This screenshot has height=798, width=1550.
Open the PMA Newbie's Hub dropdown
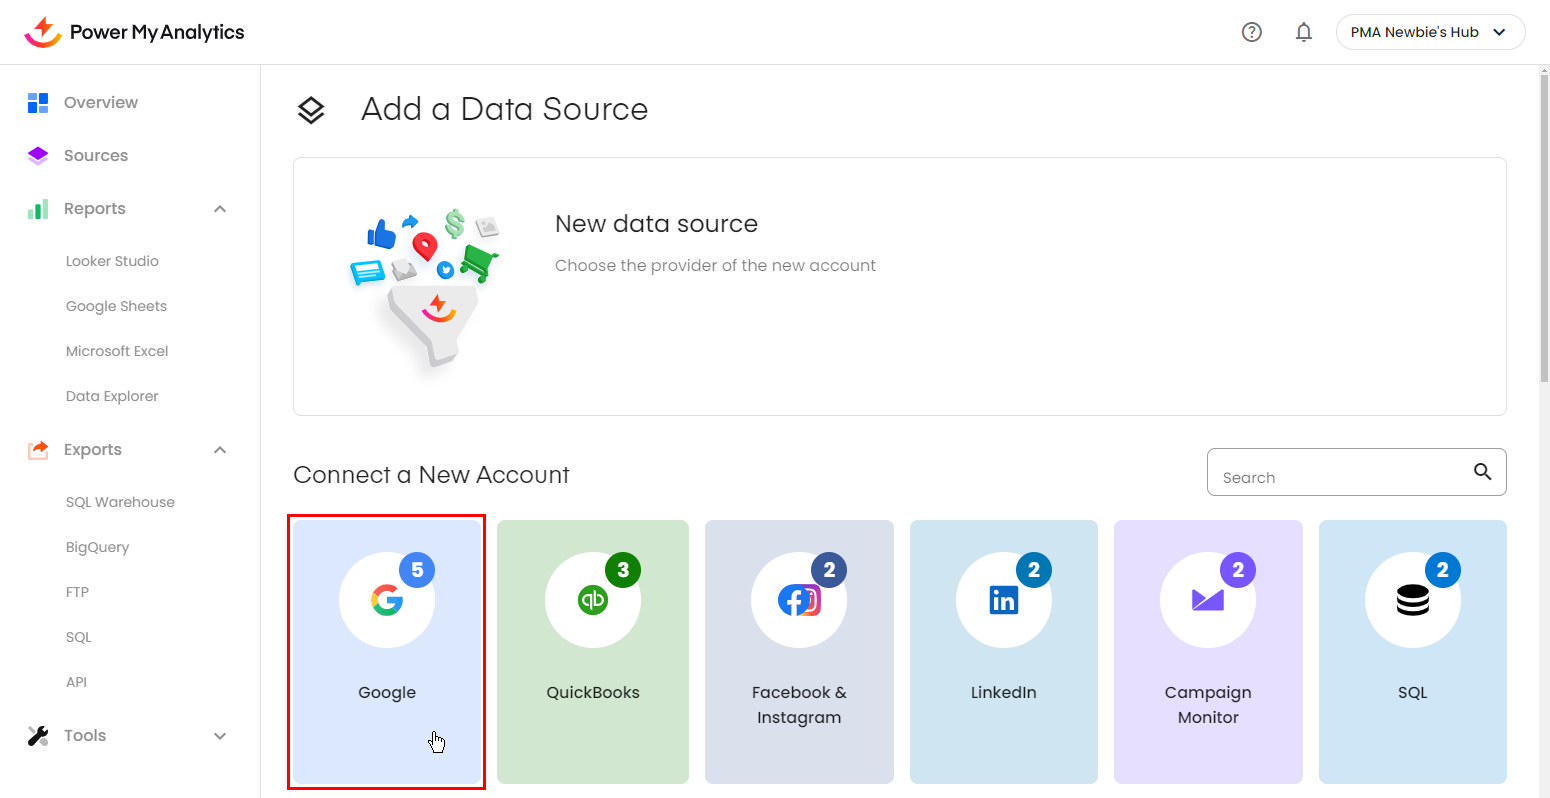point(1429,32)
